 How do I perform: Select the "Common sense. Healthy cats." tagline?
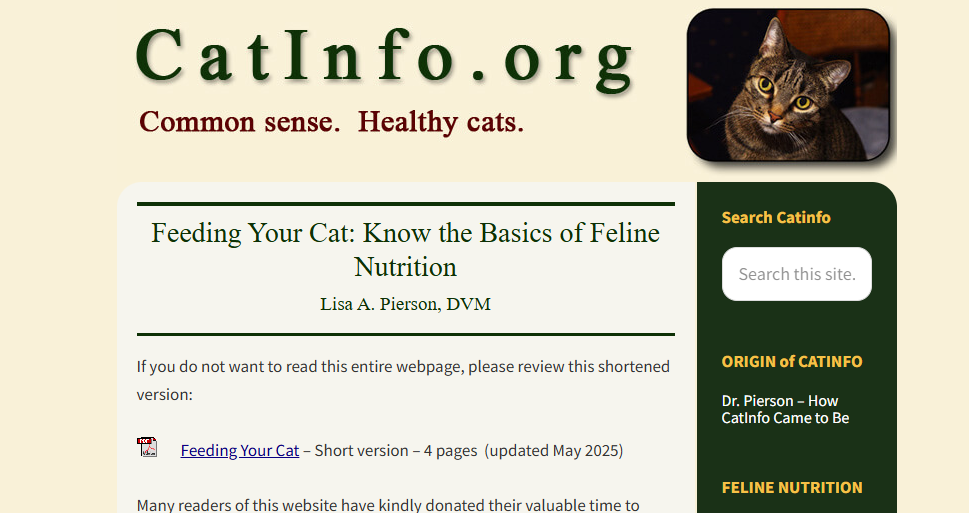(331, 122)
